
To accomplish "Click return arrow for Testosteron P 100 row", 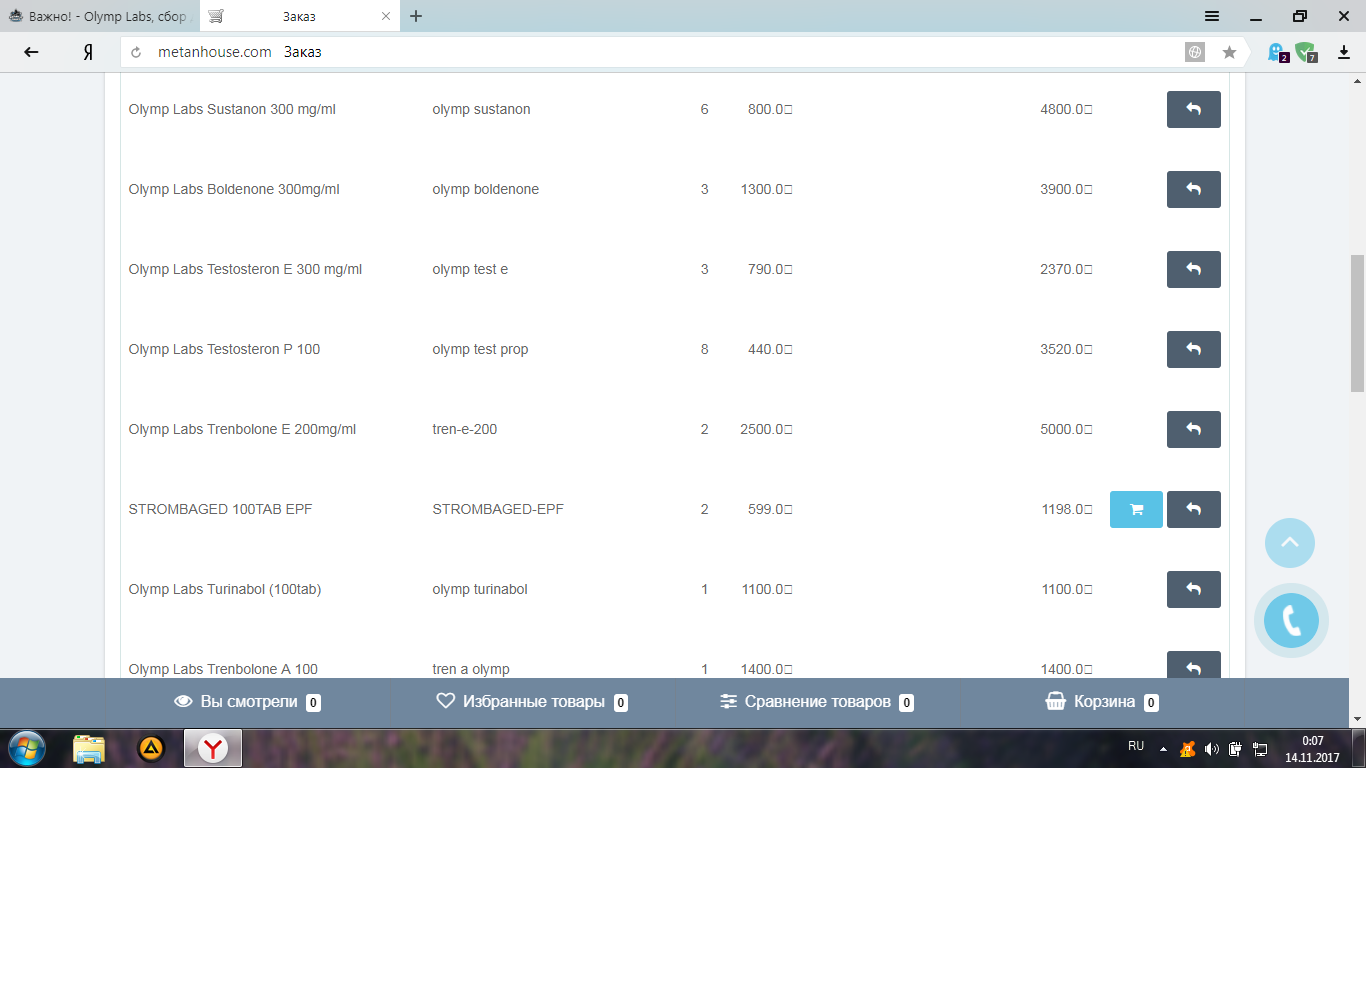I will (x=1193, y=349).
